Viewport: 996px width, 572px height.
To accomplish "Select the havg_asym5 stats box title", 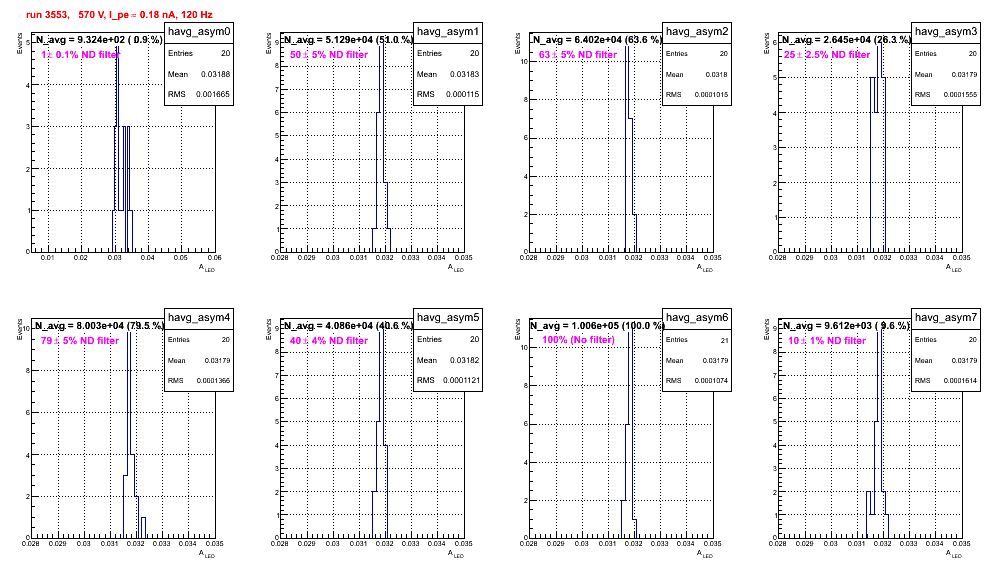I will [x=448, y=317].
